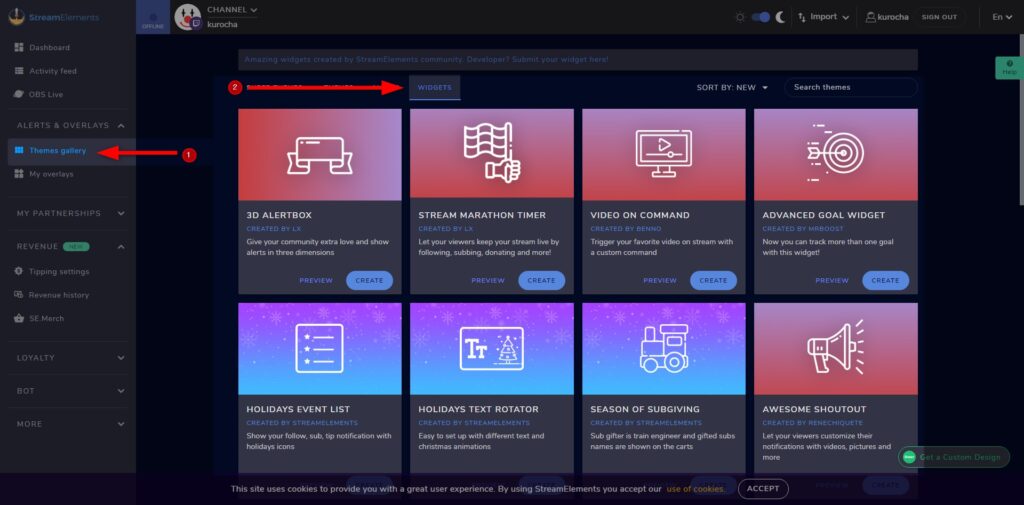
Task: Click the sun light-mode icon
Action: point(740,18)
